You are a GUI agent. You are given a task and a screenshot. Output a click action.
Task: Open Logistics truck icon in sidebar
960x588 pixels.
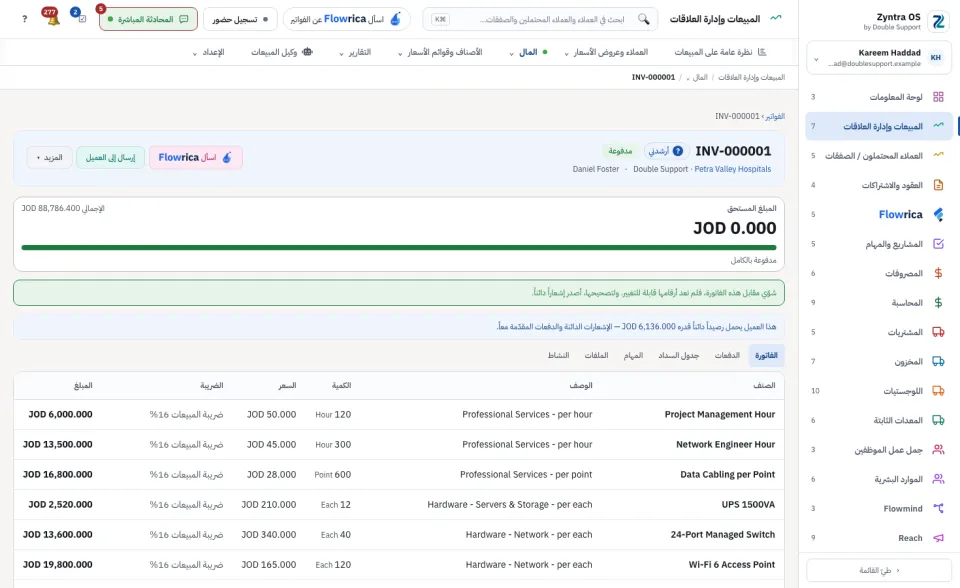tap(938, 391)
